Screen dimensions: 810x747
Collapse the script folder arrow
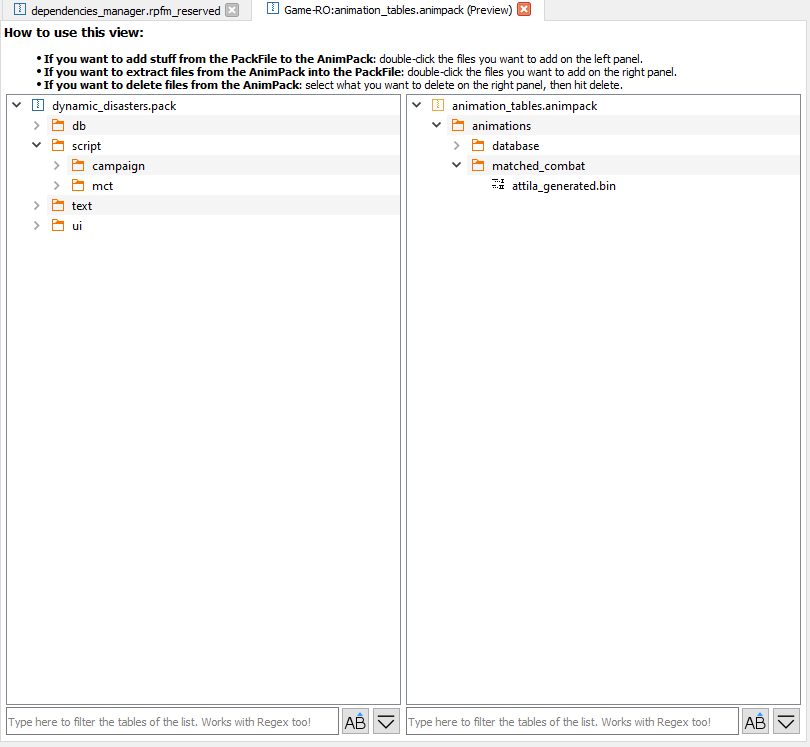37,146
